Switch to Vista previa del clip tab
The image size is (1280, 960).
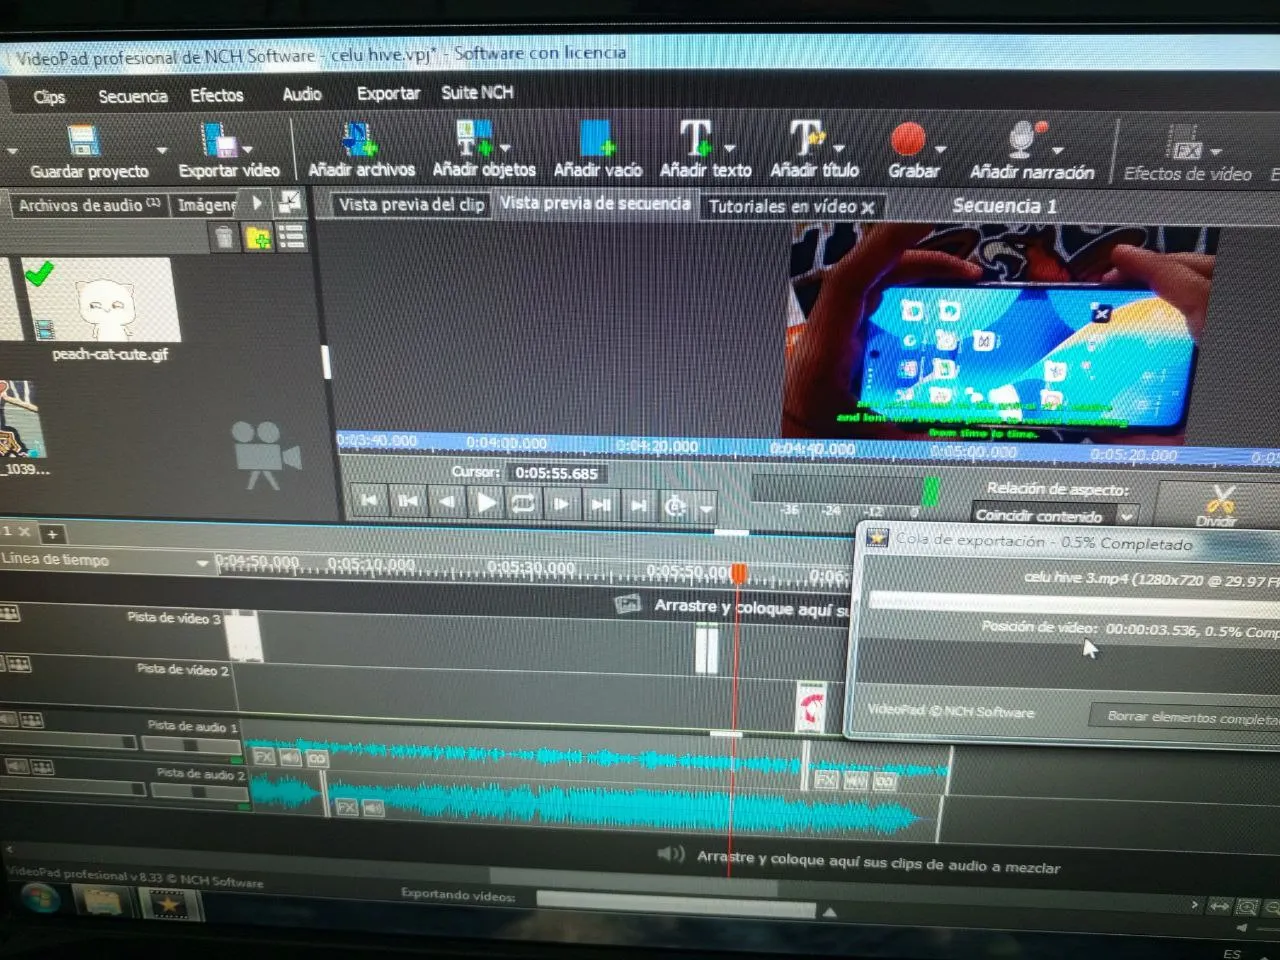[x=410, y=204]
